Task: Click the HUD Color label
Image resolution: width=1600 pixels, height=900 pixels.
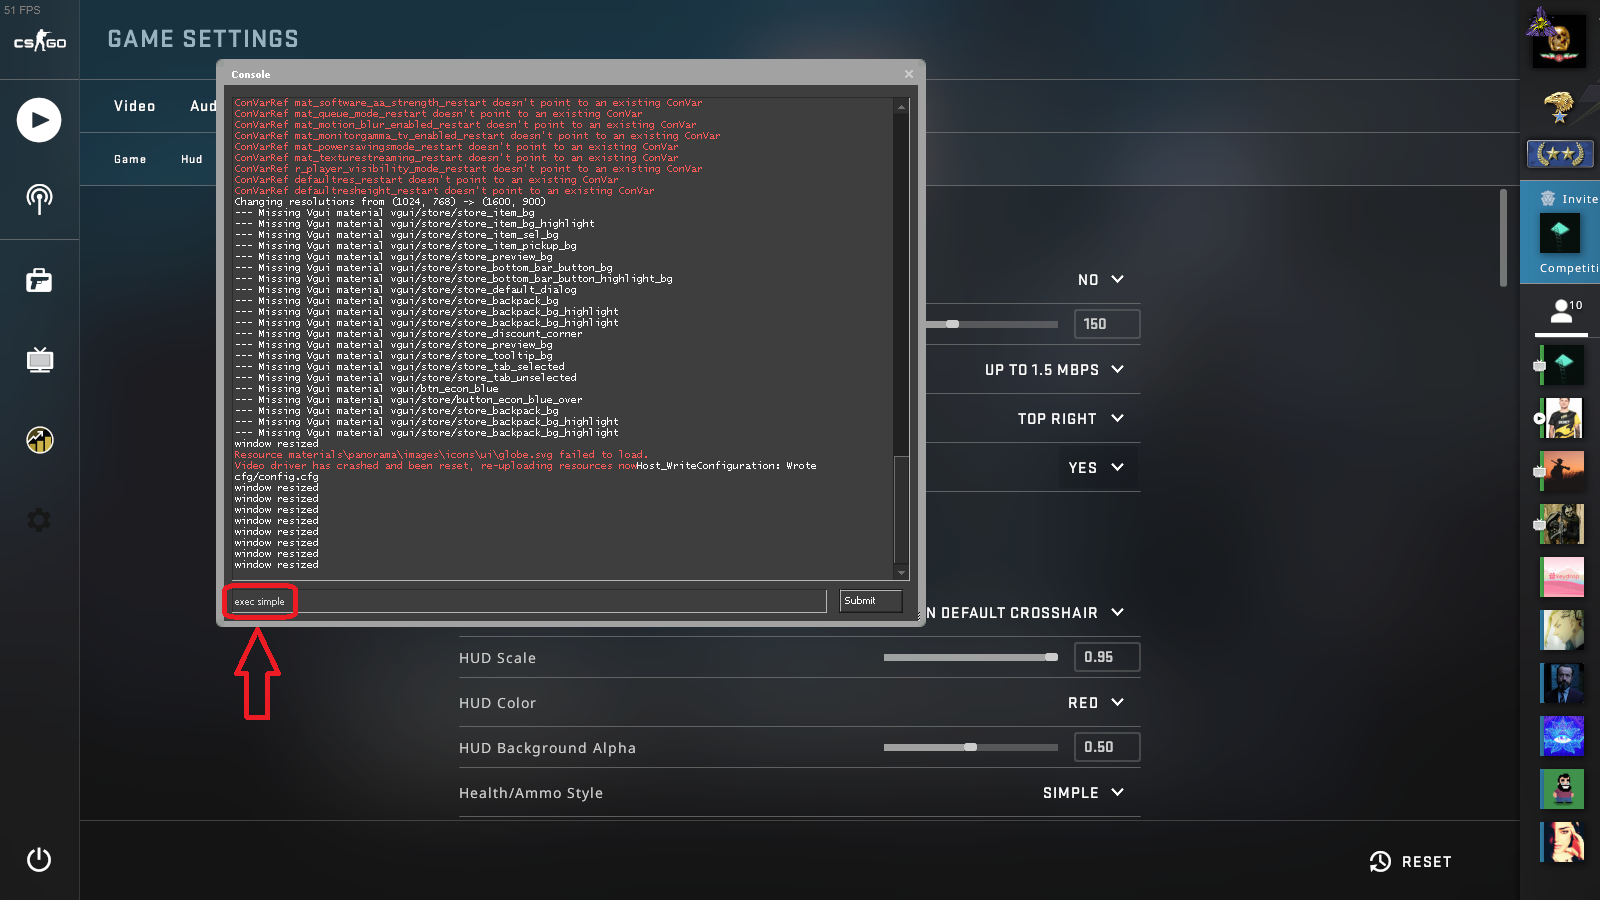Action: tap(497, 703)
